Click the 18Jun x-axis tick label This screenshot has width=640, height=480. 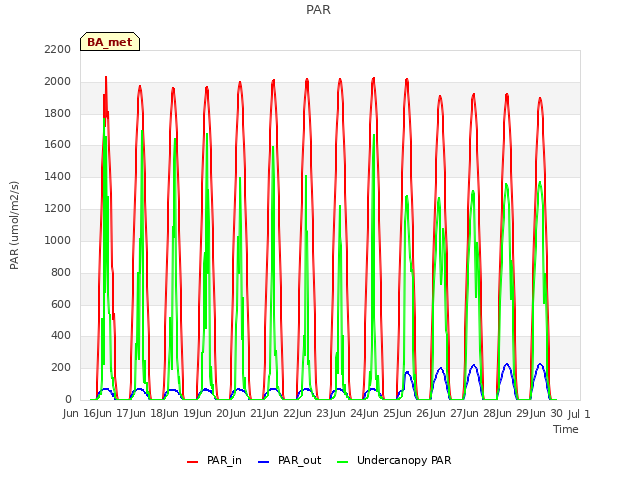164,414
